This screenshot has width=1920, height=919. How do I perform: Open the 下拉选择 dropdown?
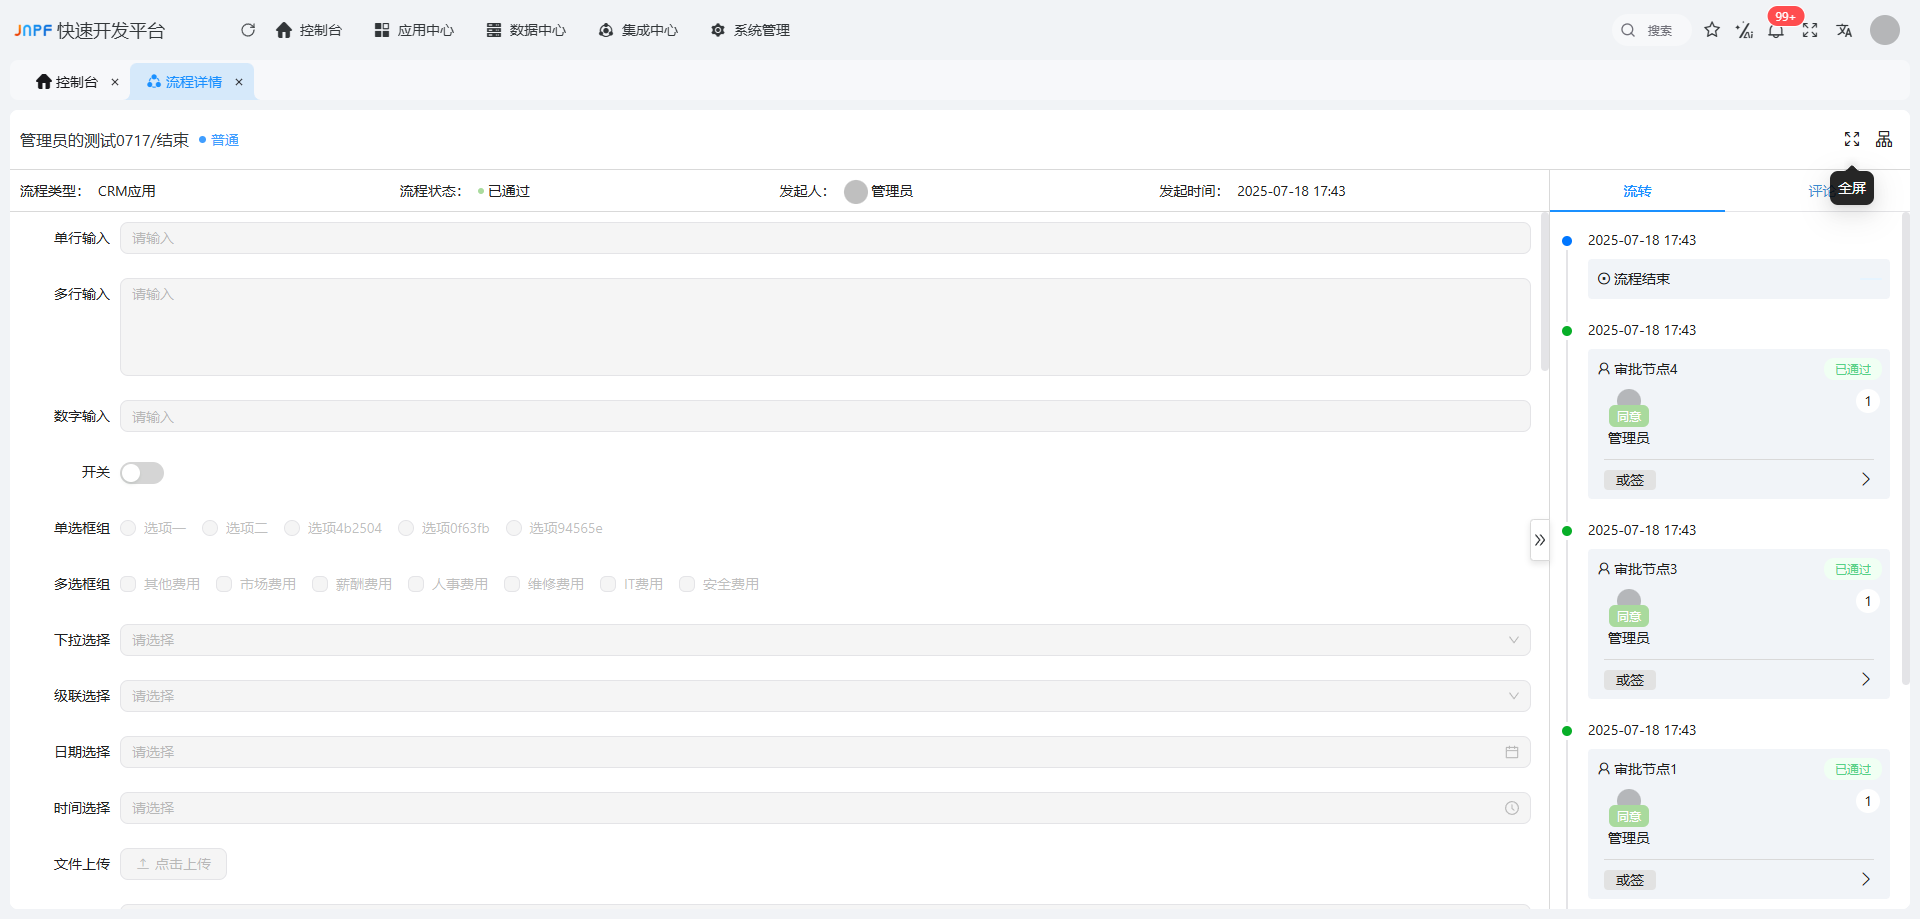[x=825, y=640]
